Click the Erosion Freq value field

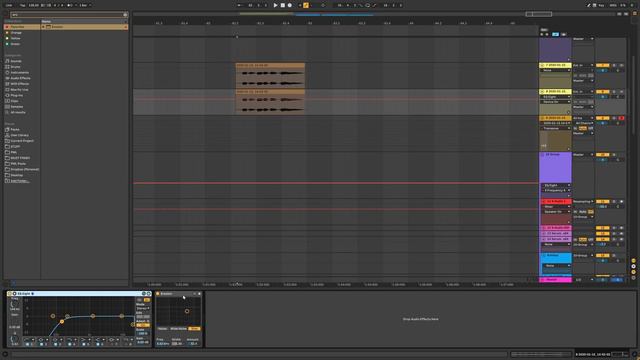[162, 344]
